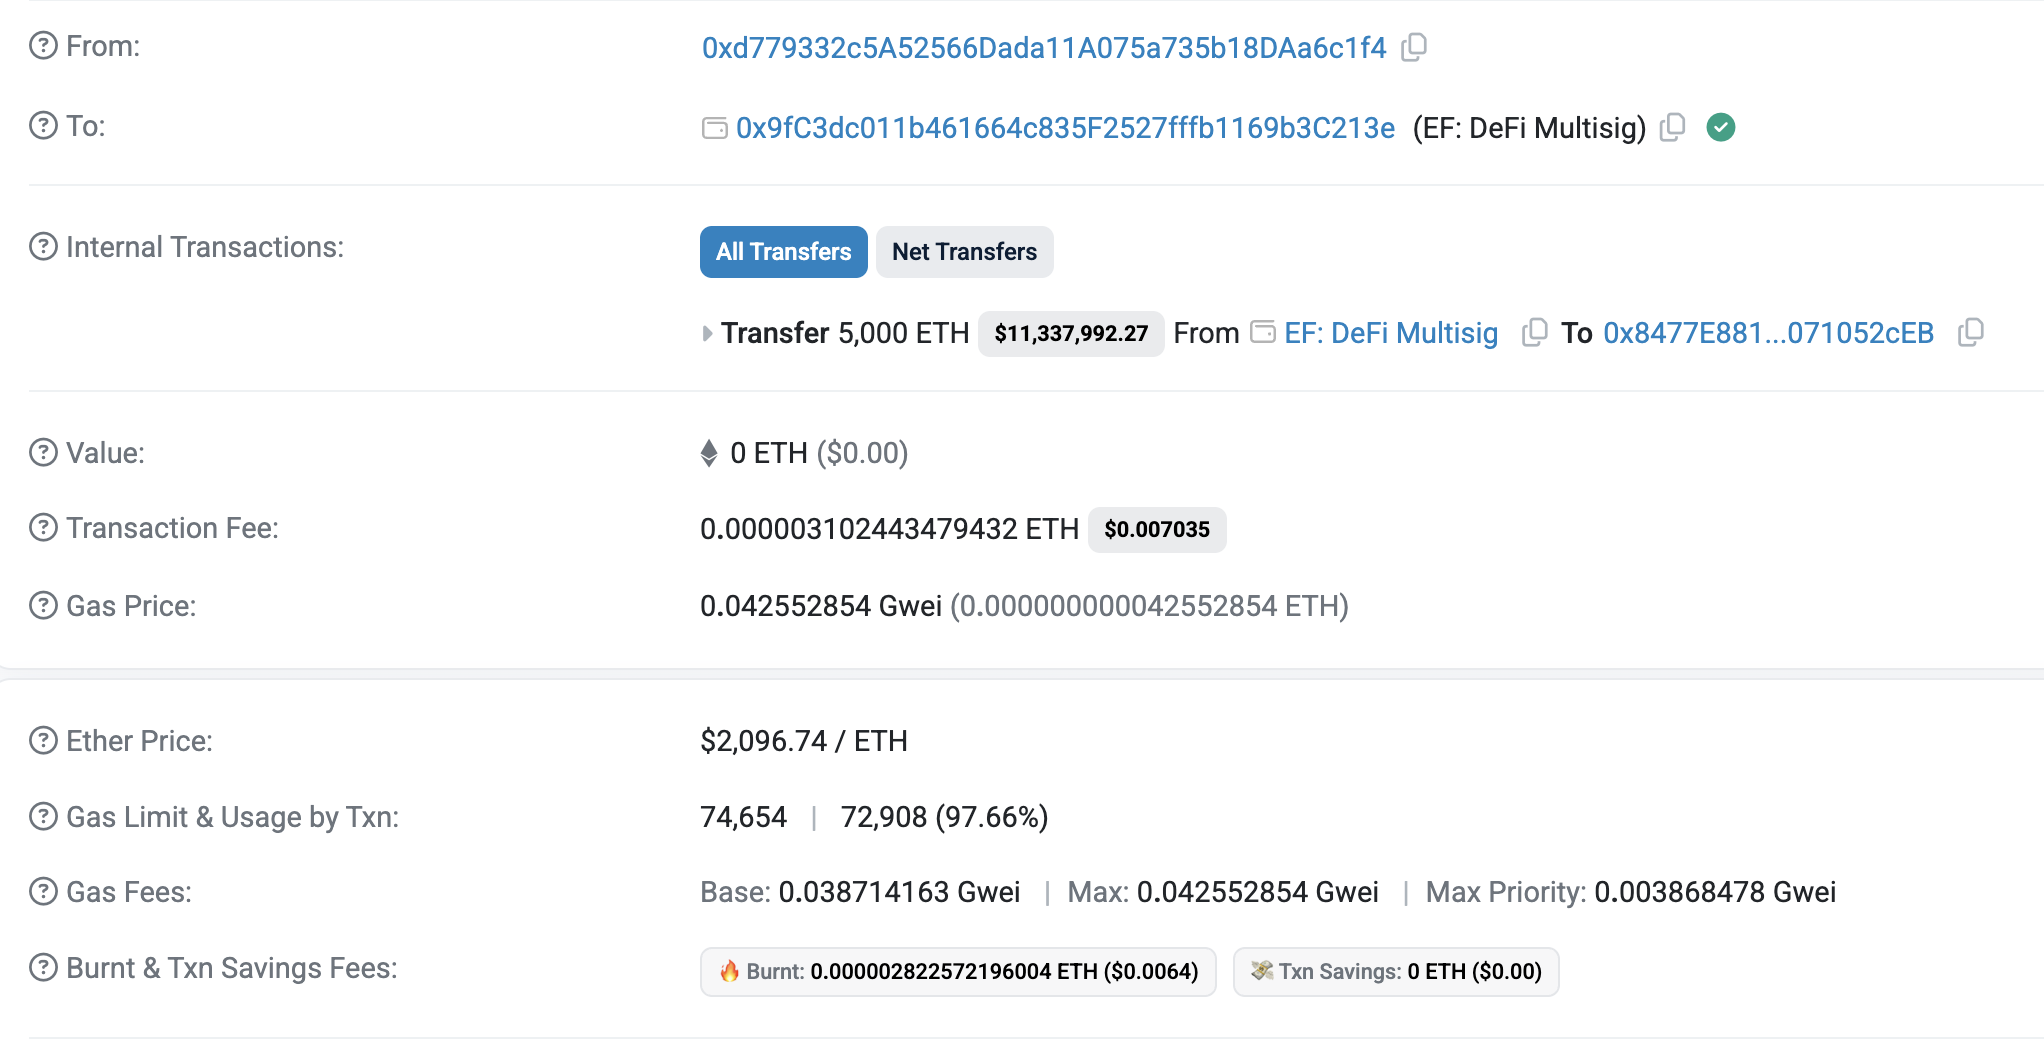This screenshot has width=2044, height=1062.
Task: Select the All Transfers view
Action: point(783,252)
